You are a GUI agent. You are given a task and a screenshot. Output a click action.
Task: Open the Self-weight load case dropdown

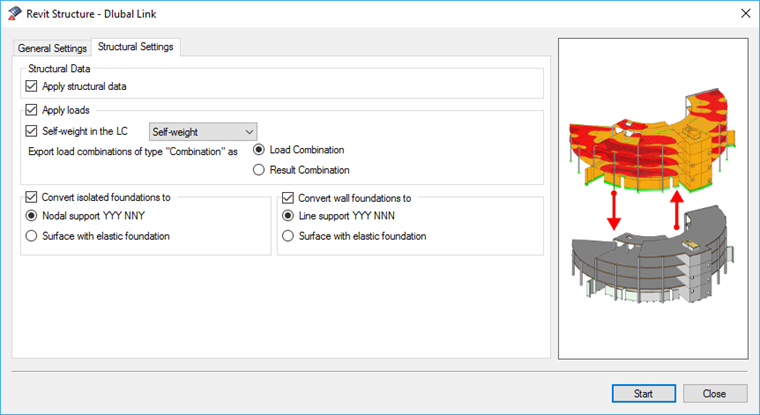tap(202, 131)
